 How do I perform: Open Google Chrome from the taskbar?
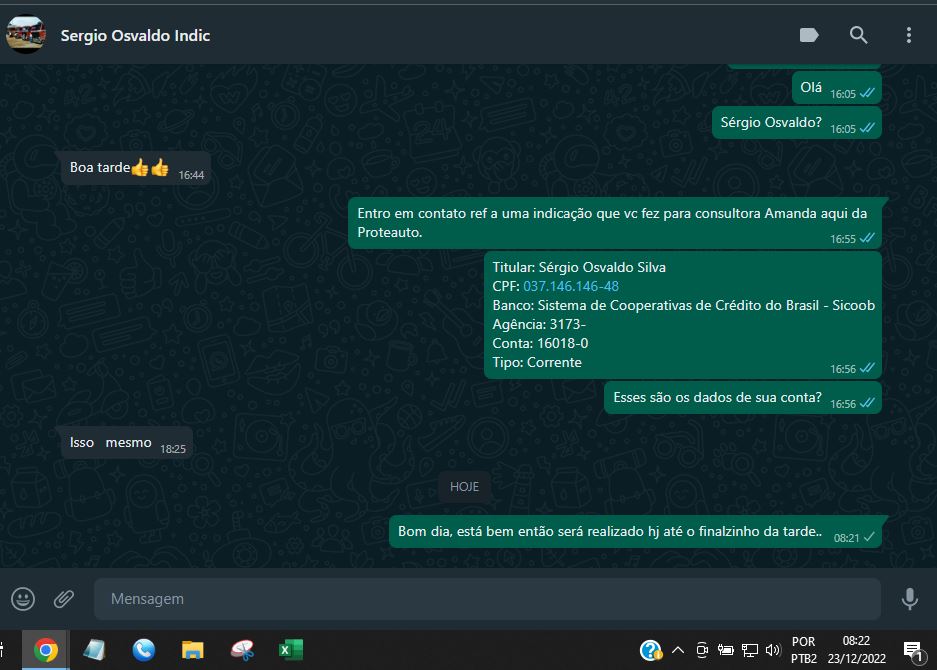click(x=45, y=650)
